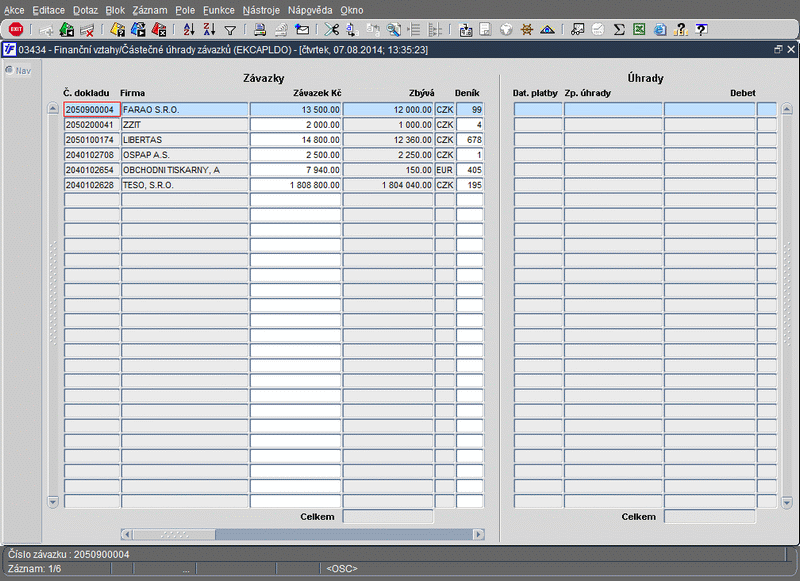Click the EUR currency cell
Viewport: 800px width, 581px height.
click(x=444, y=170)
